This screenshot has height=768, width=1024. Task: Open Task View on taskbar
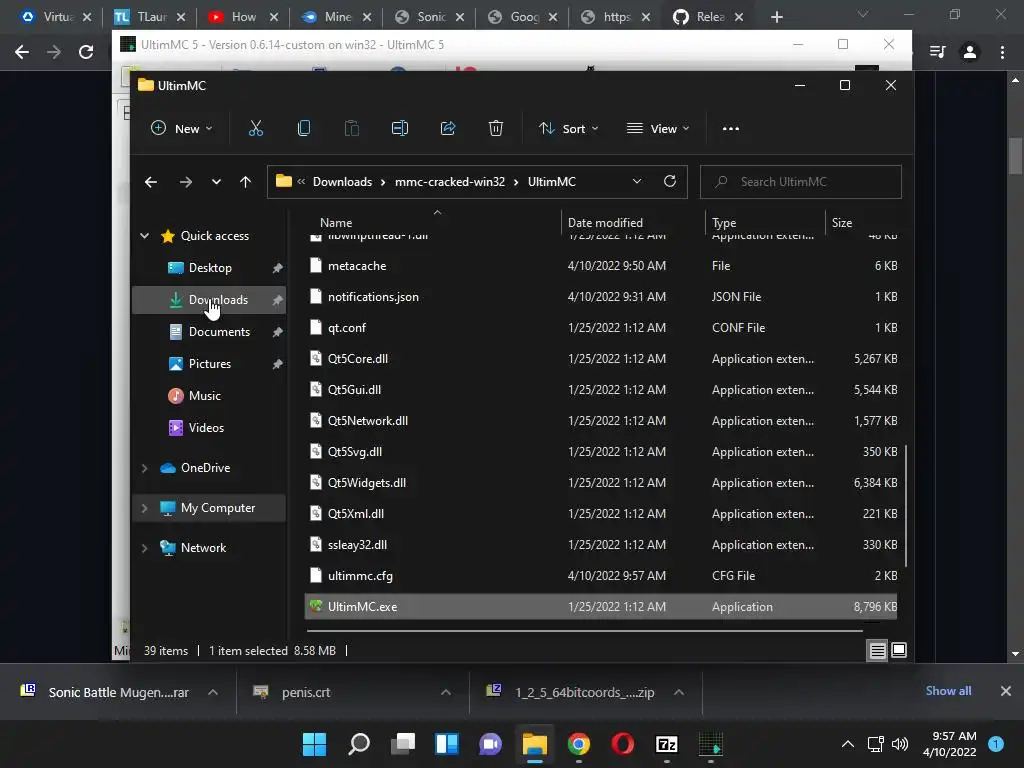pos(403,744)
